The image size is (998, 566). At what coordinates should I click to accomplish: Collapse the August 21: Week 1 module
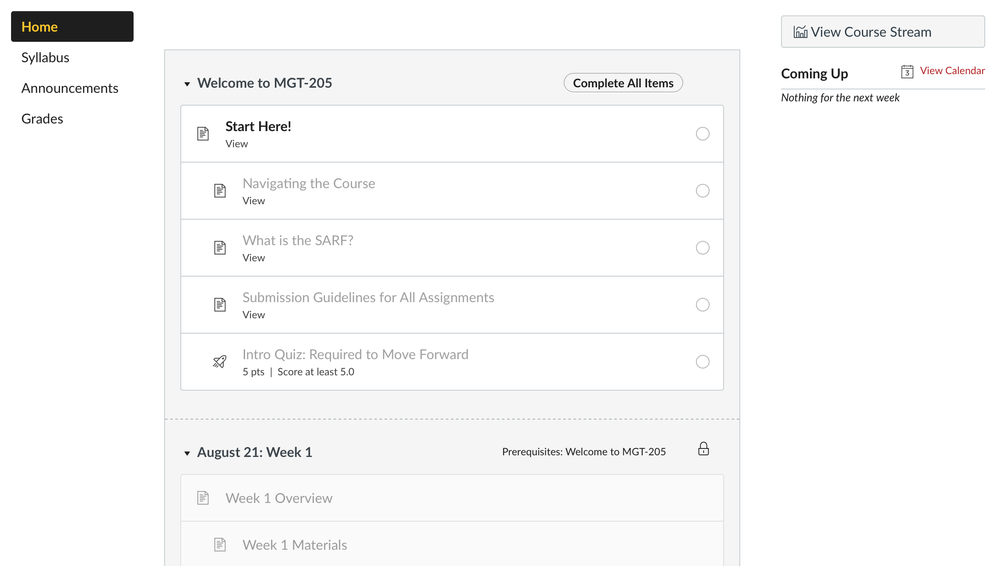click(187, 453)
